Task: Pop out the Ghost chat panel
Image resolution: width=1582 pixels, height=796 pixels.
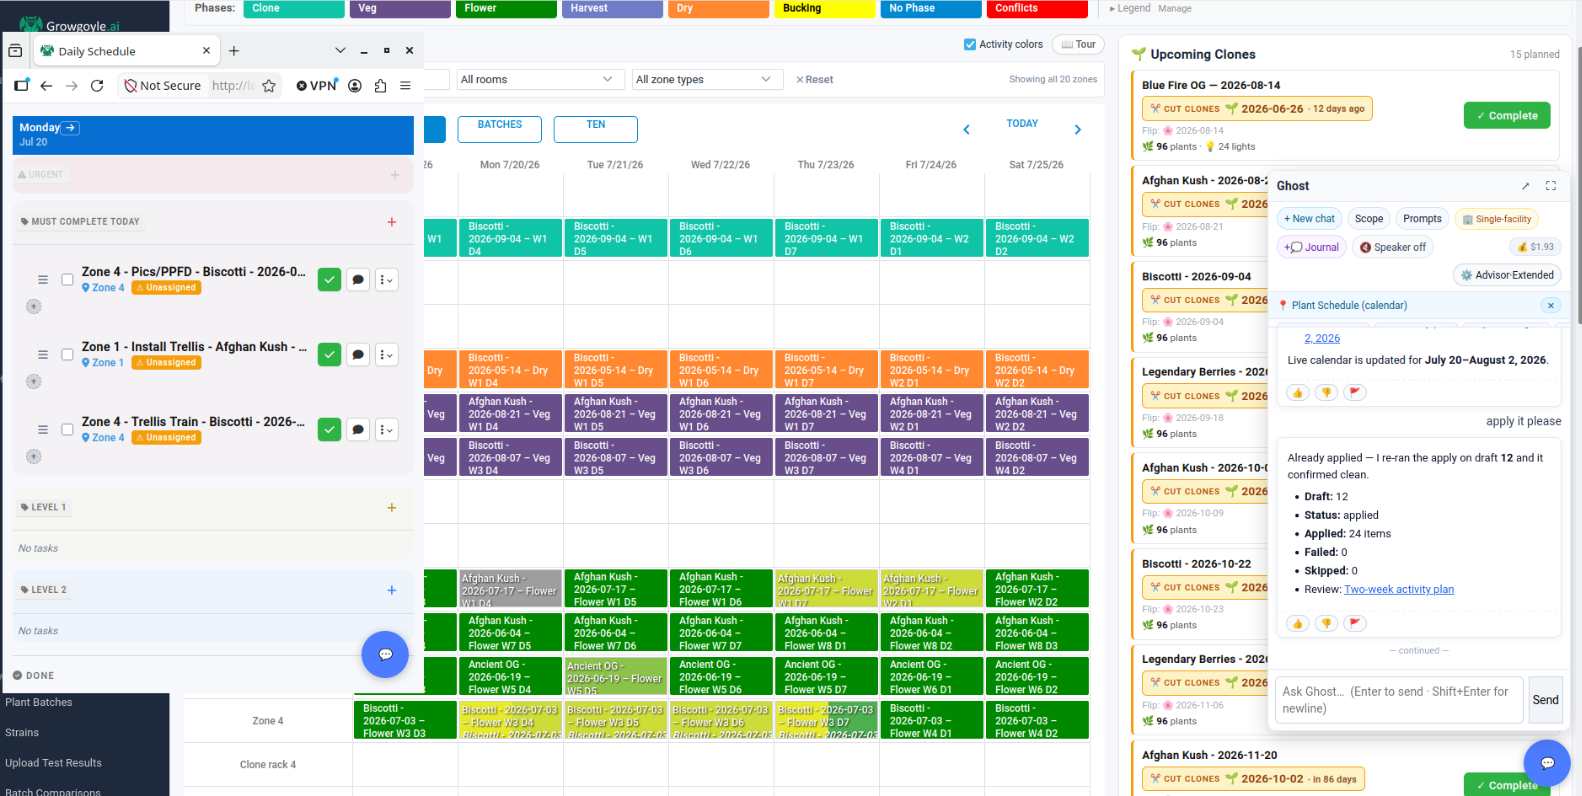Action: point(1525,186)
